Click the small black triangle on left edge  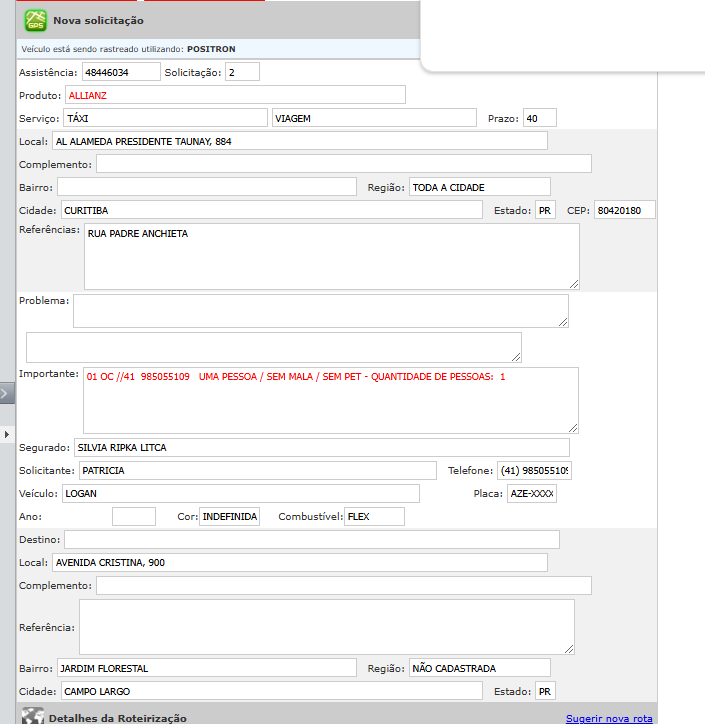[7, 434]
